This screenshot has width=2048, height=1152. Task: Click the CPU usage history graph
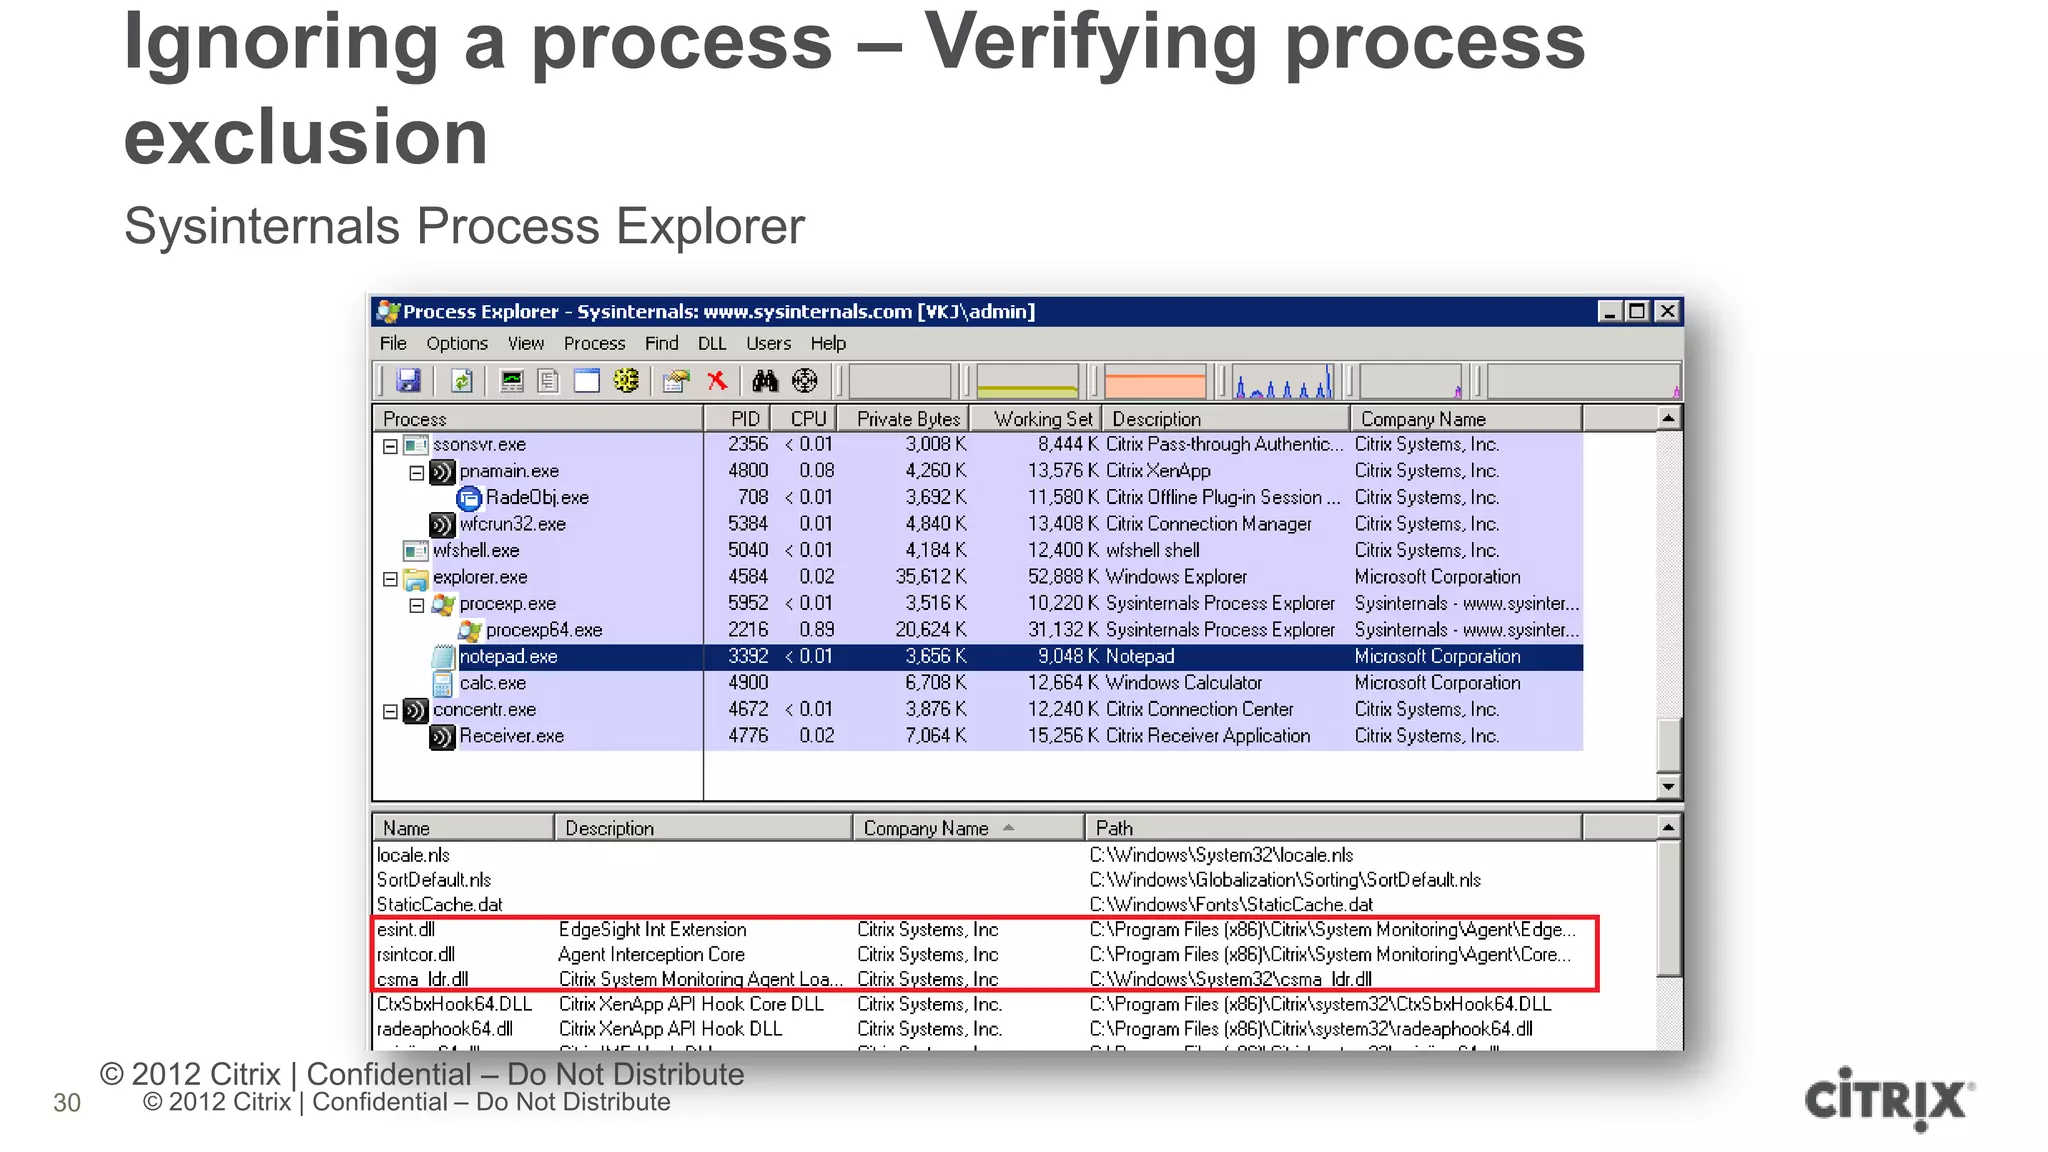click(x=900, y=381)
